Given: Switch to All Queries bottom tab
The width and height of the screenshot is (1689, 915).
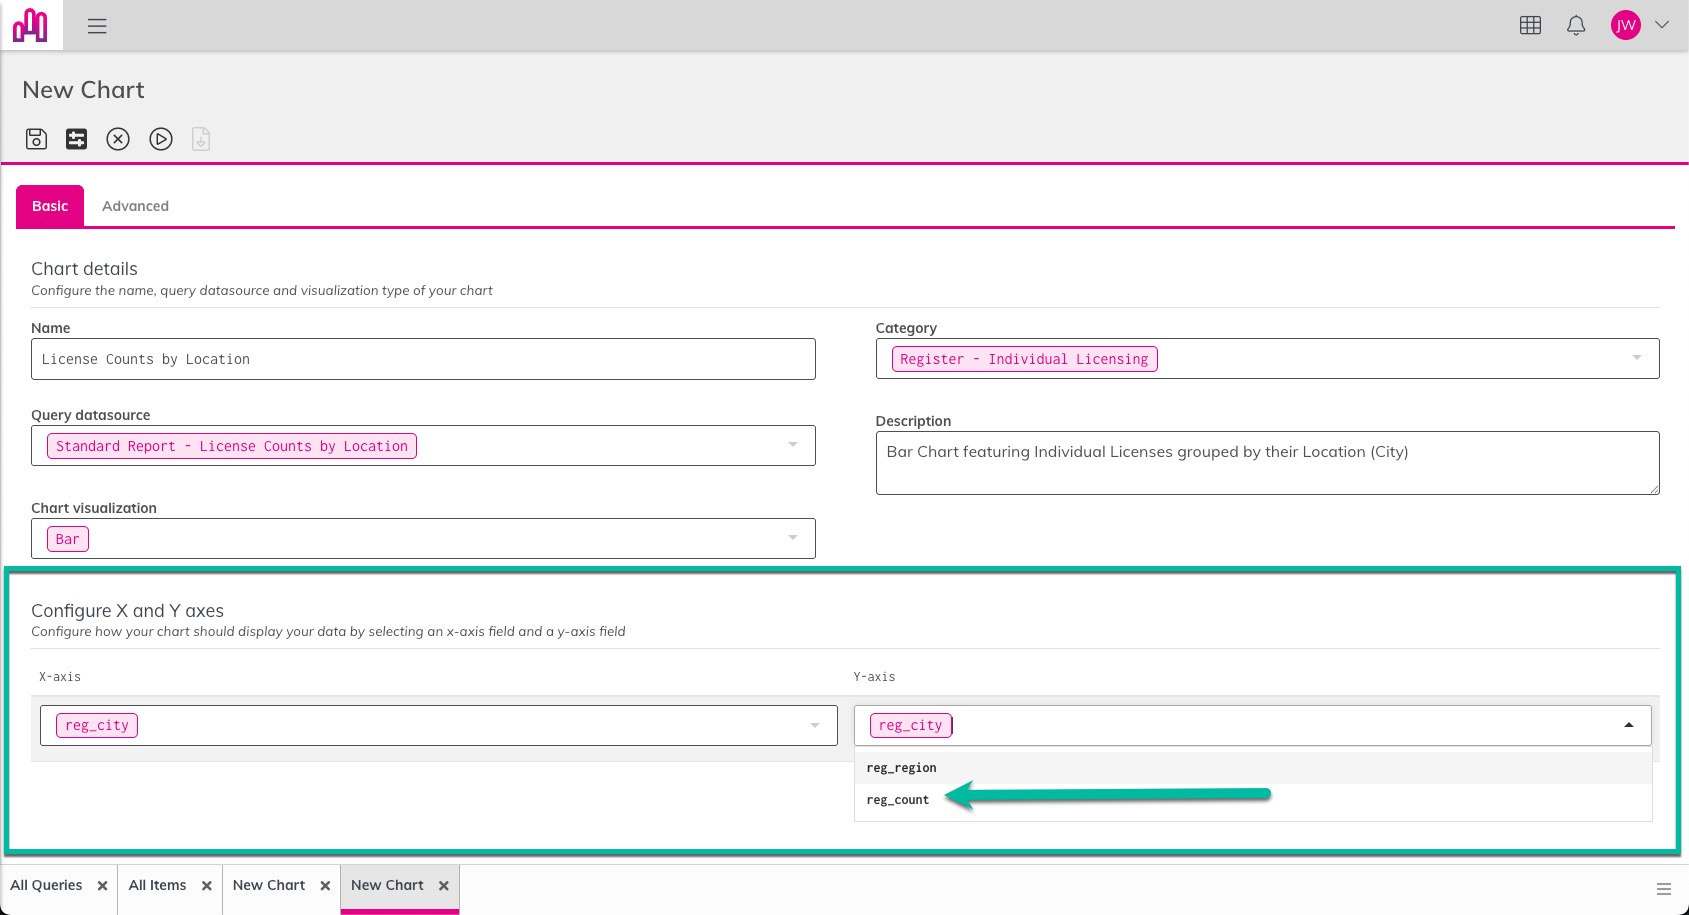Looking at the screenshot, I should [47, 885].
